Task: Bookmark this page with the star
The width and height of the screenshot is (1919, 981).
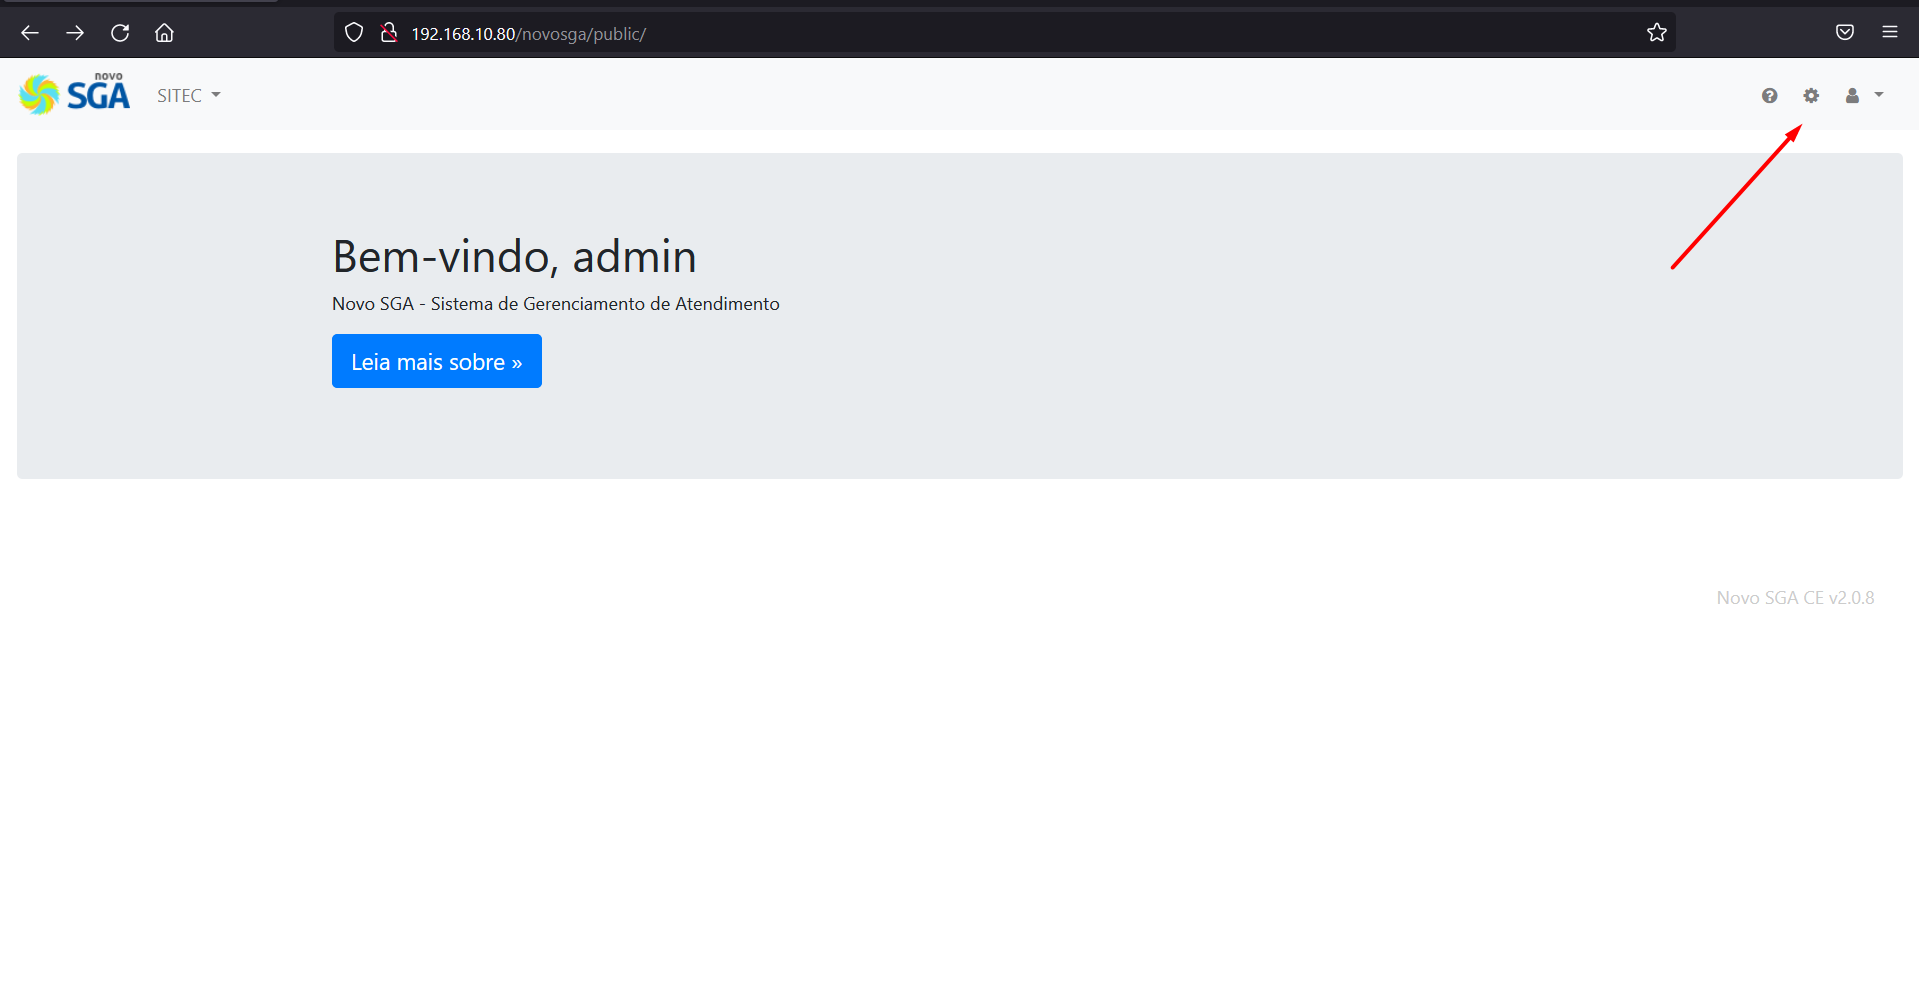Action: point(1656,33)
